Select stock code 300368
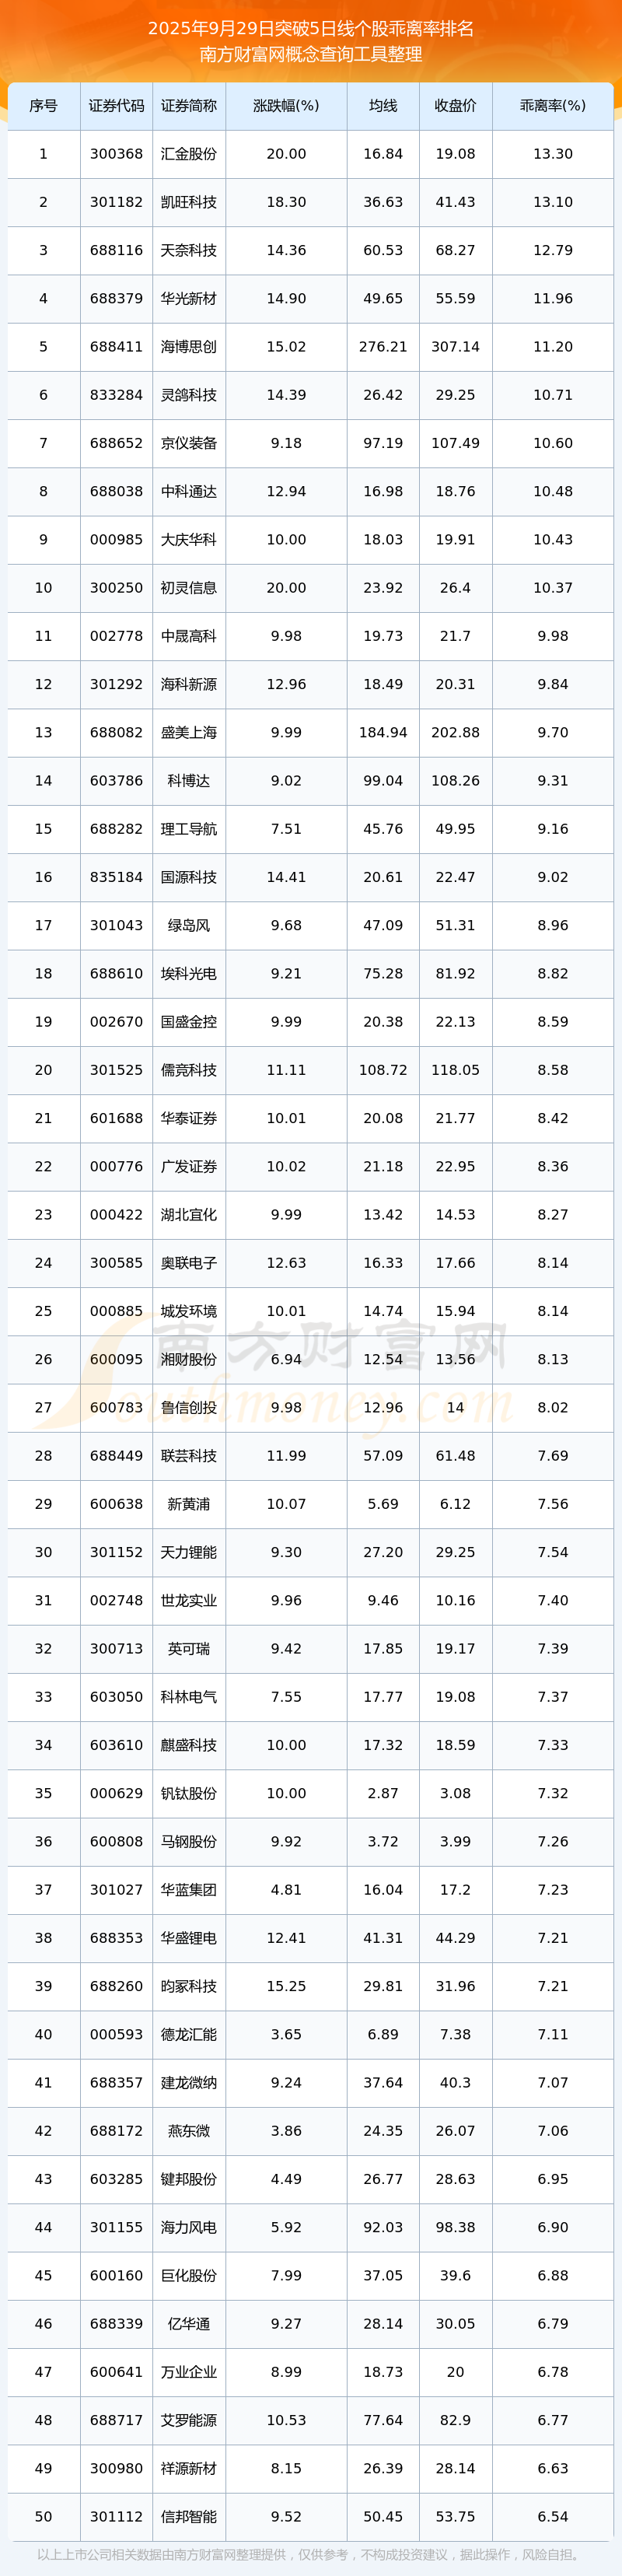The height and width of the screenshot is (2576, 622). [x=116, y=154]
